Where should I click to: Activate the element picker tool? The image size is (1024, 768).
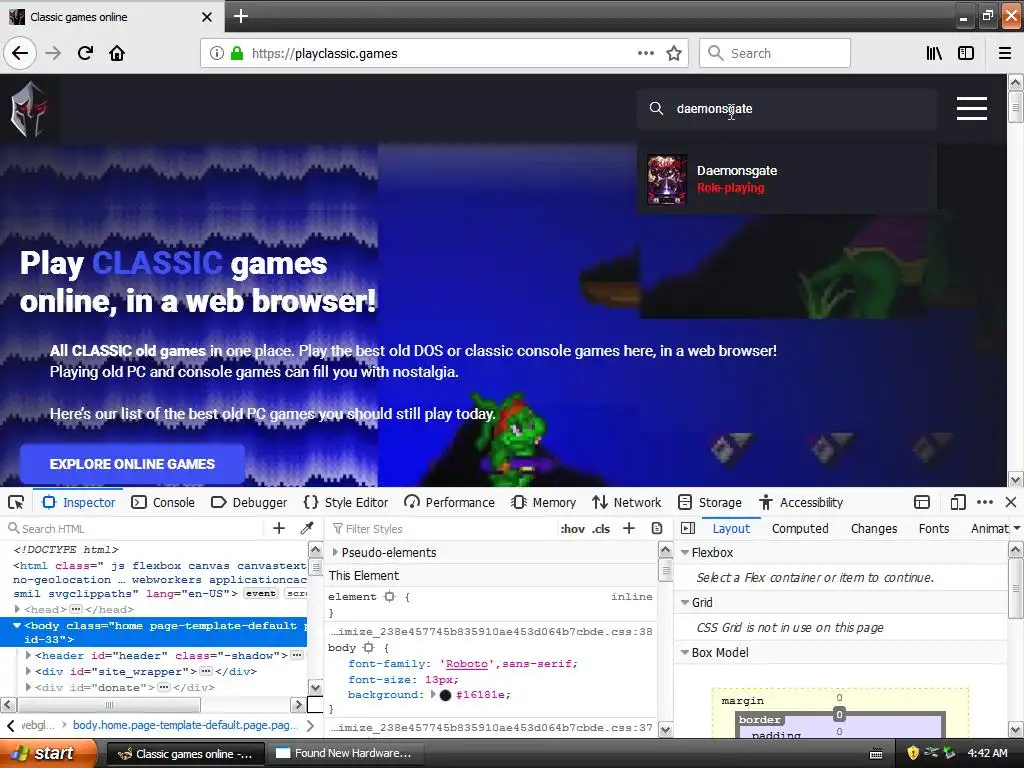click(16, 502)
